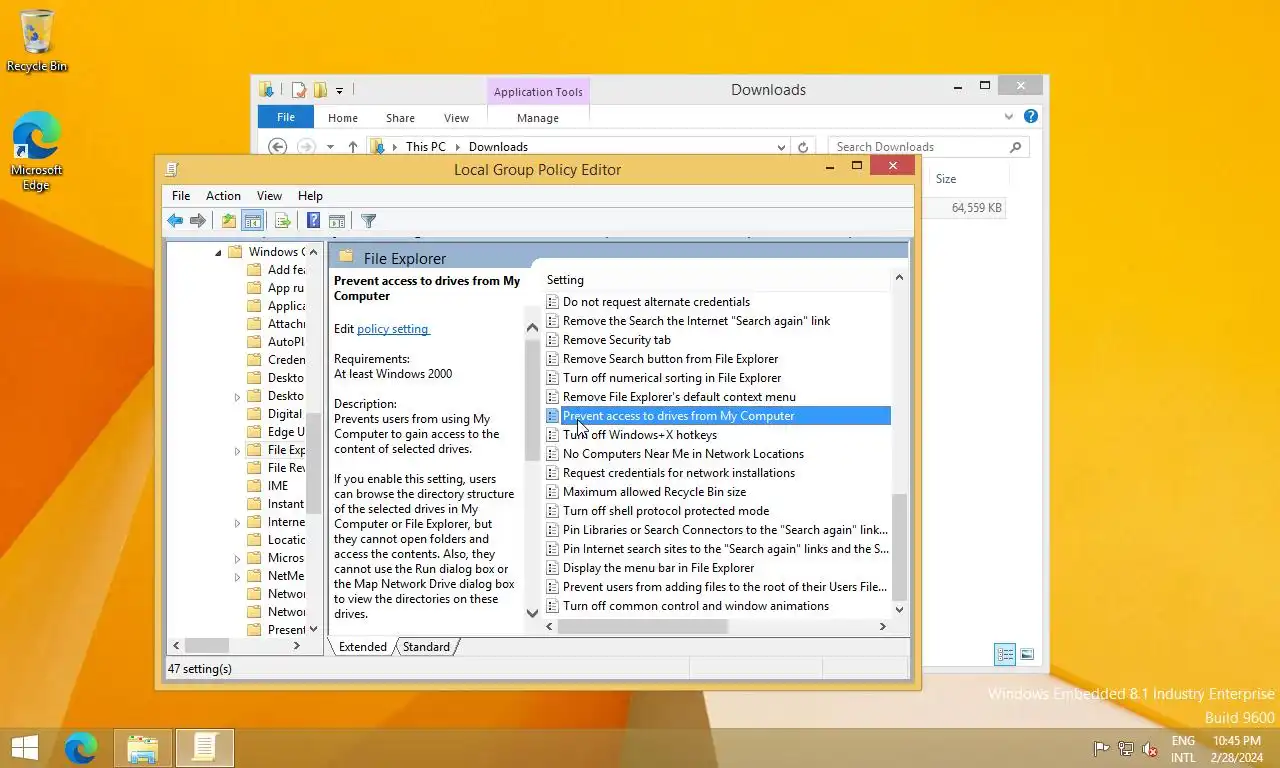This screenshot has width=1280, height=768.
Task: Click the Size column header in Downloads
Action: coord(968,179)
